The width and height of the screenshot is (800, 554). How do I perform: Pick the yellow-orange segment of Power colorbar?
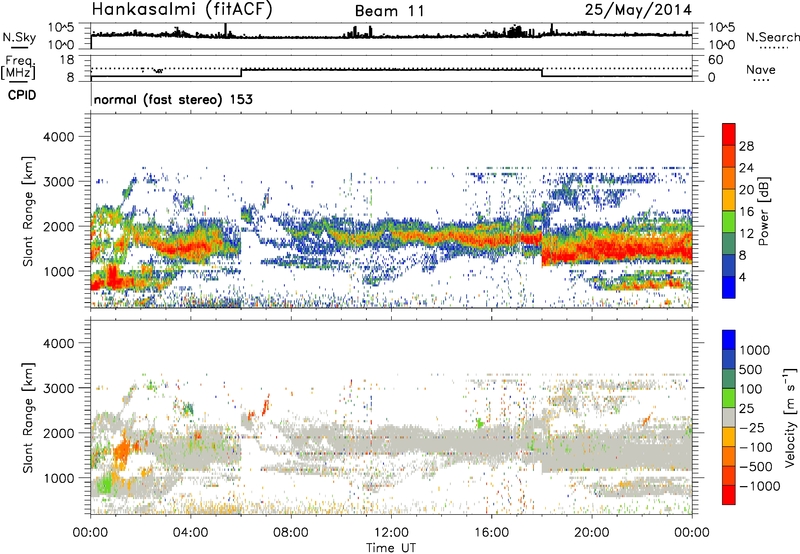tap(729, 200)
